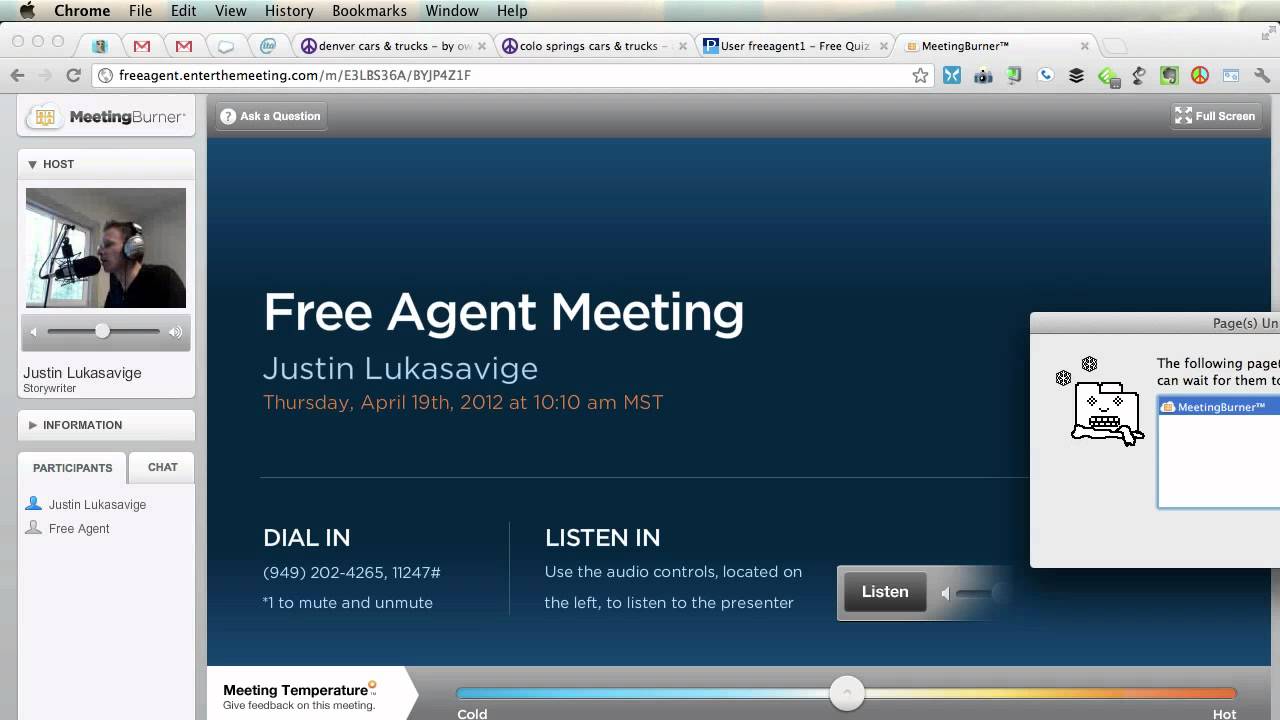Click the stacked layers extension icon
The width and height of the screenshot is (1280, 720).
point(1076,75)
